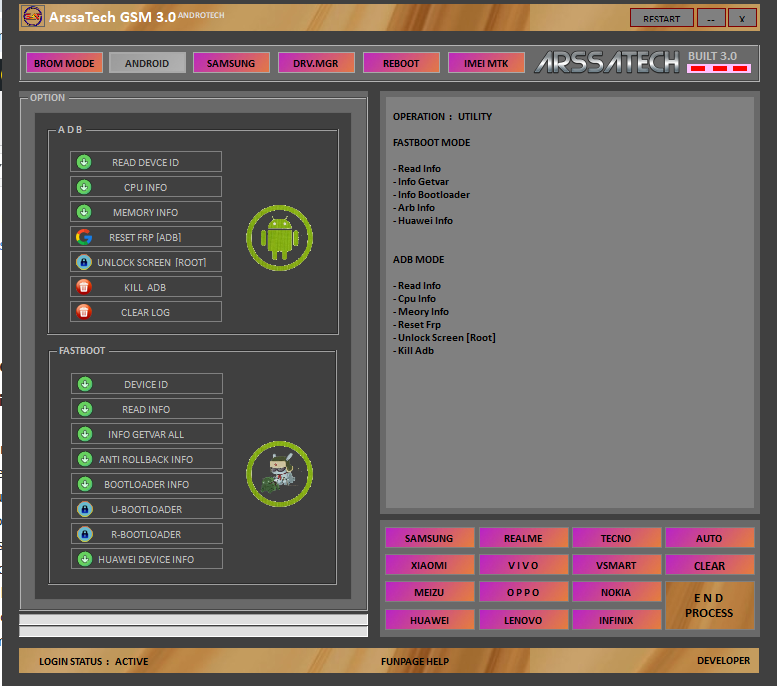Click the red trash icon on KILL ADB

pyautogui.click(x=84, y=287)
